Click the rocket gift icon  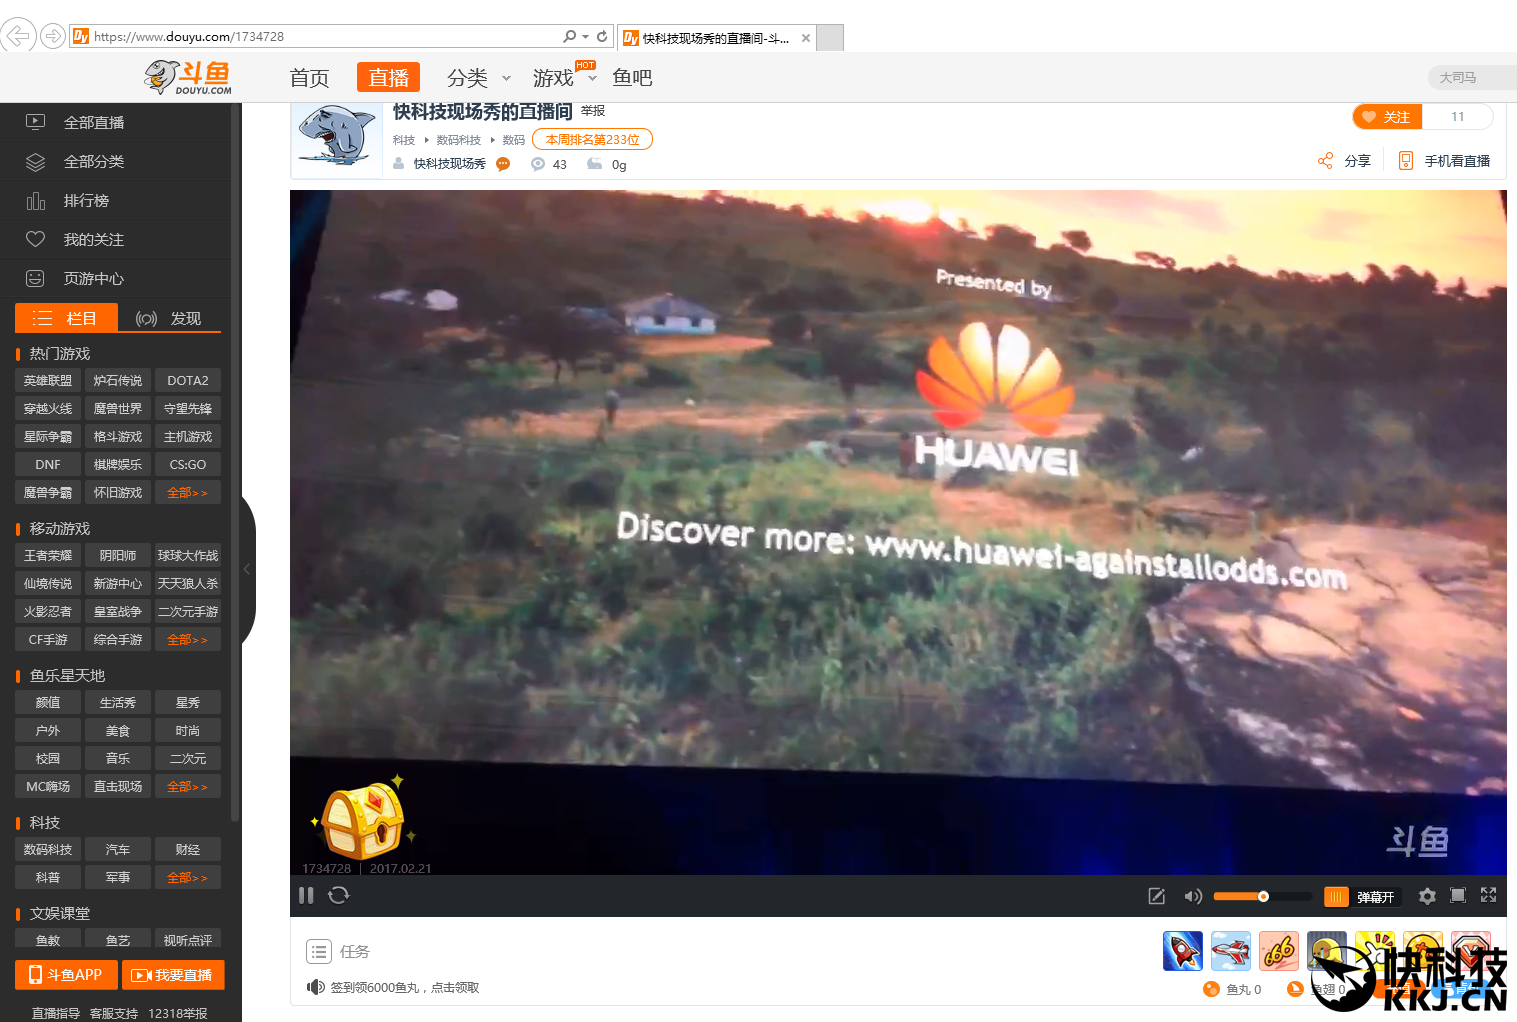pos(1182,950)
